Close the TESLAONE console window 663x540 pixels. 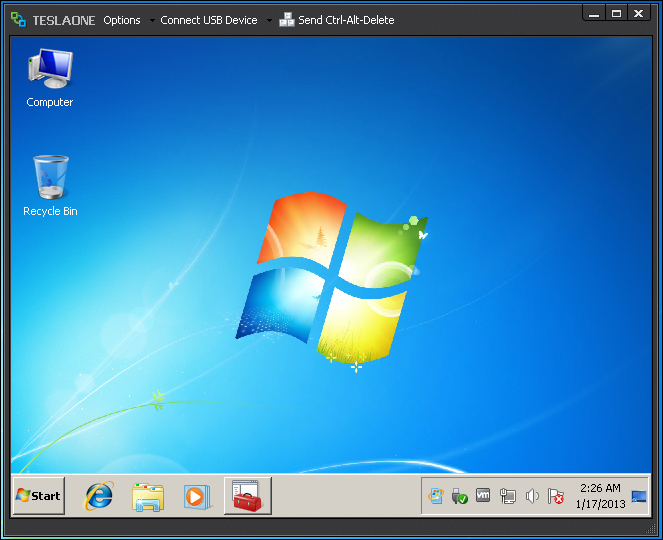point(638,14)
